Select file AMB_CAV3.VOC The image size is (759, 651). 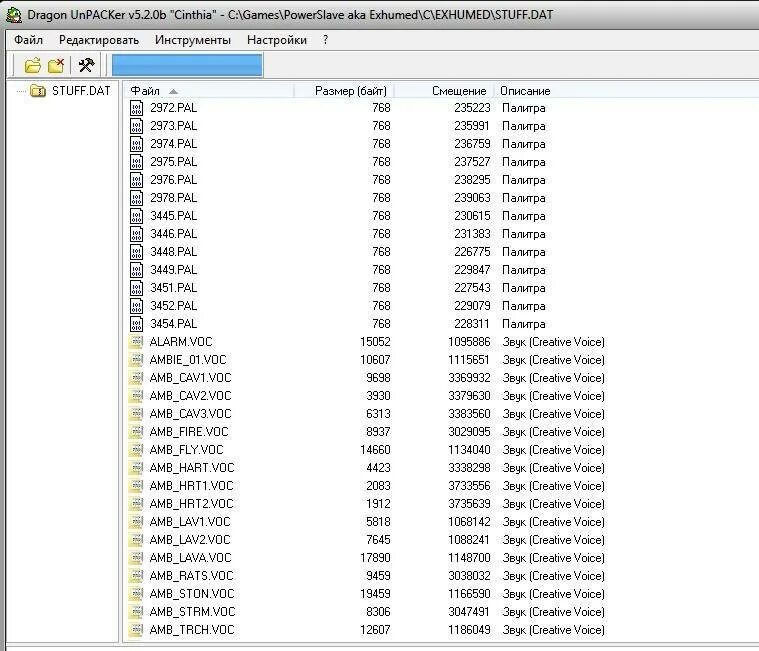190,414
